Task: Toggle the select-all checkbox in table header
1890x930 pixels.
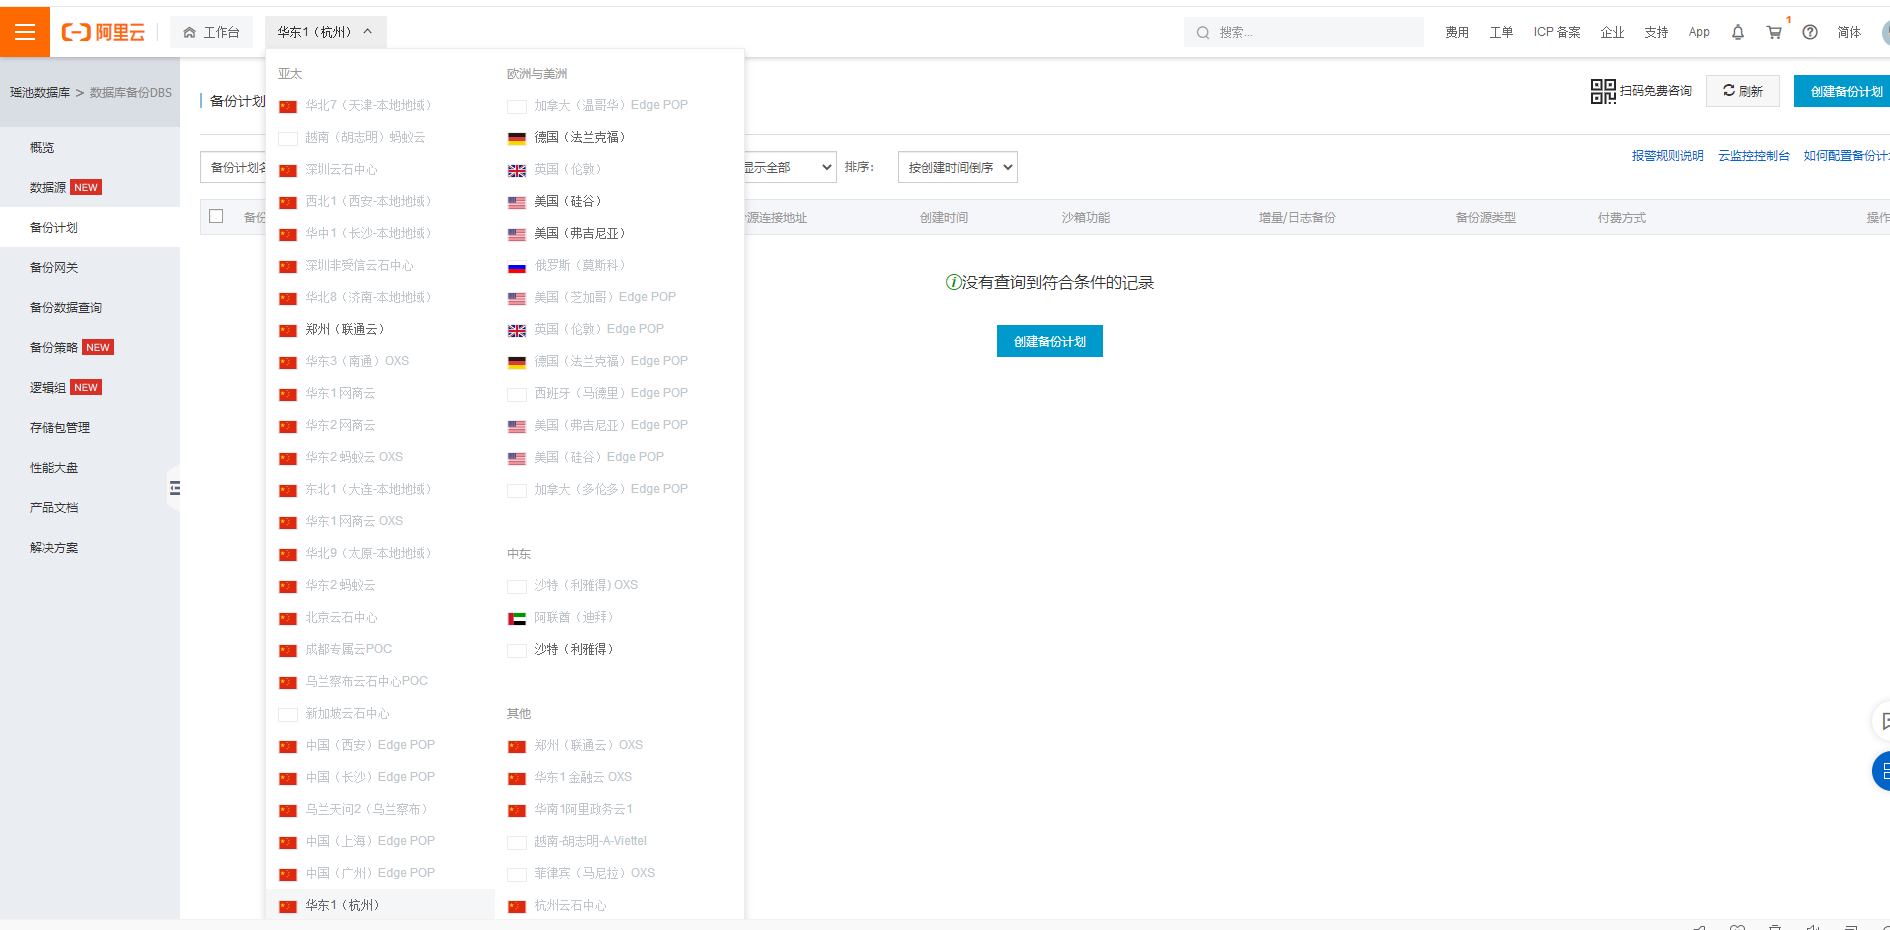Action: 216,216
